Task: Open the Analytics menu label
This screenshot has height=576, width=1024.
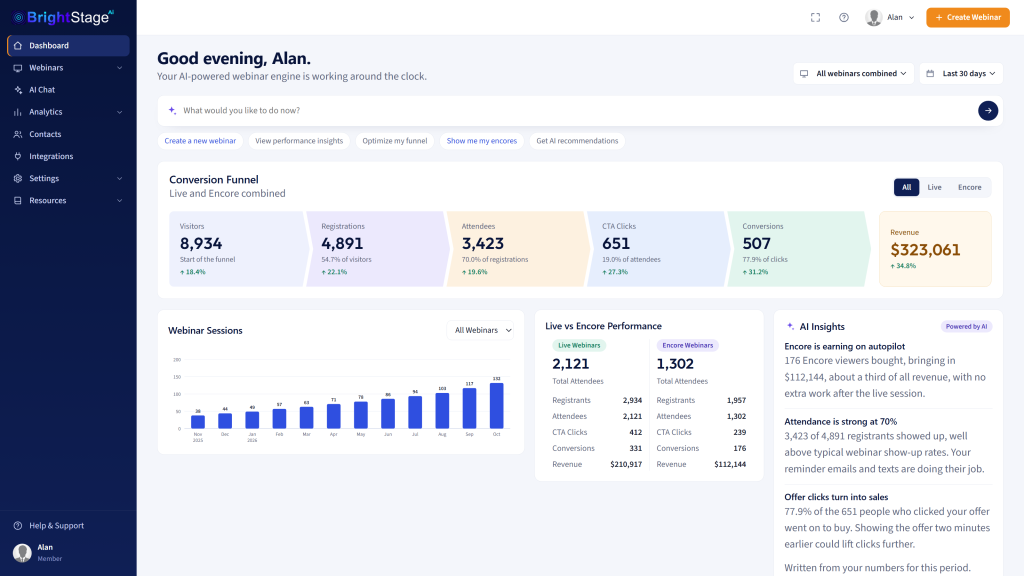Action: point(46,112)
